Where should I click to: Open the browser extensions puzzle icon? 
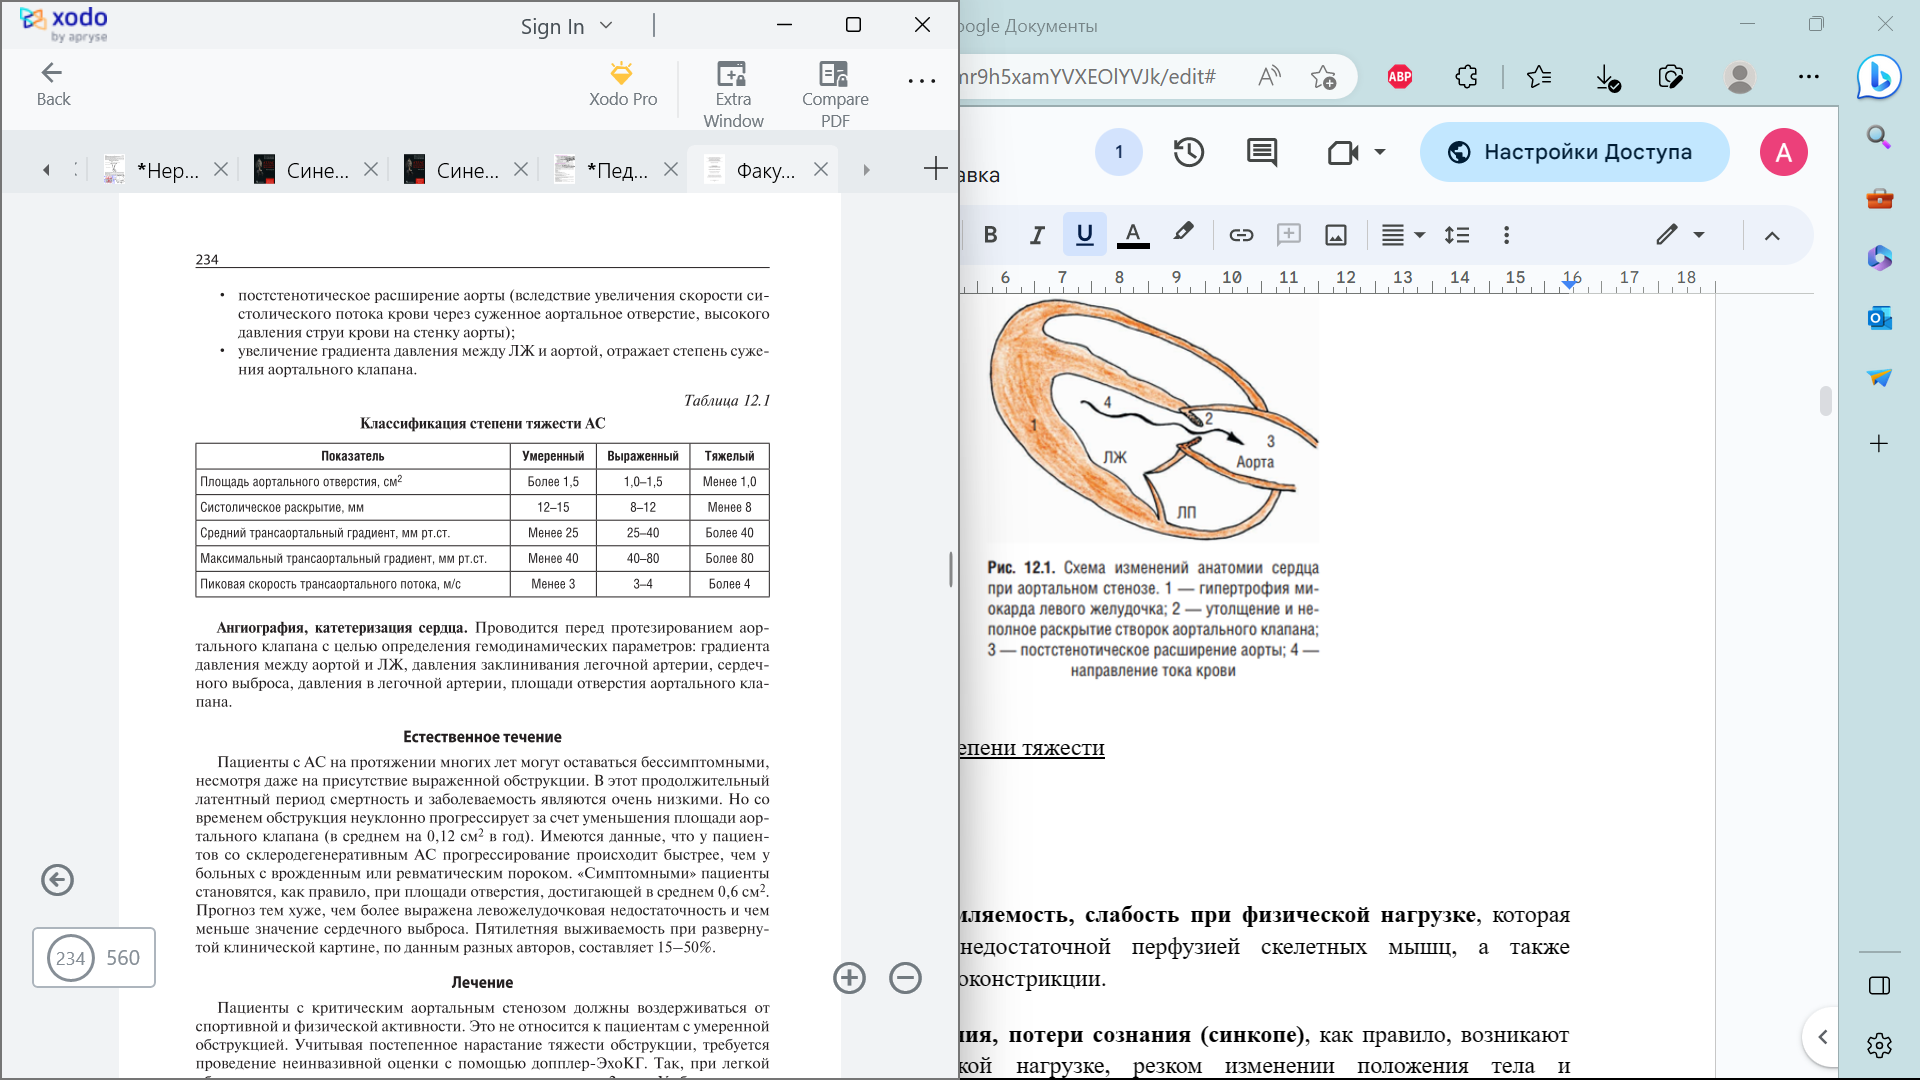click(1466, 77)
